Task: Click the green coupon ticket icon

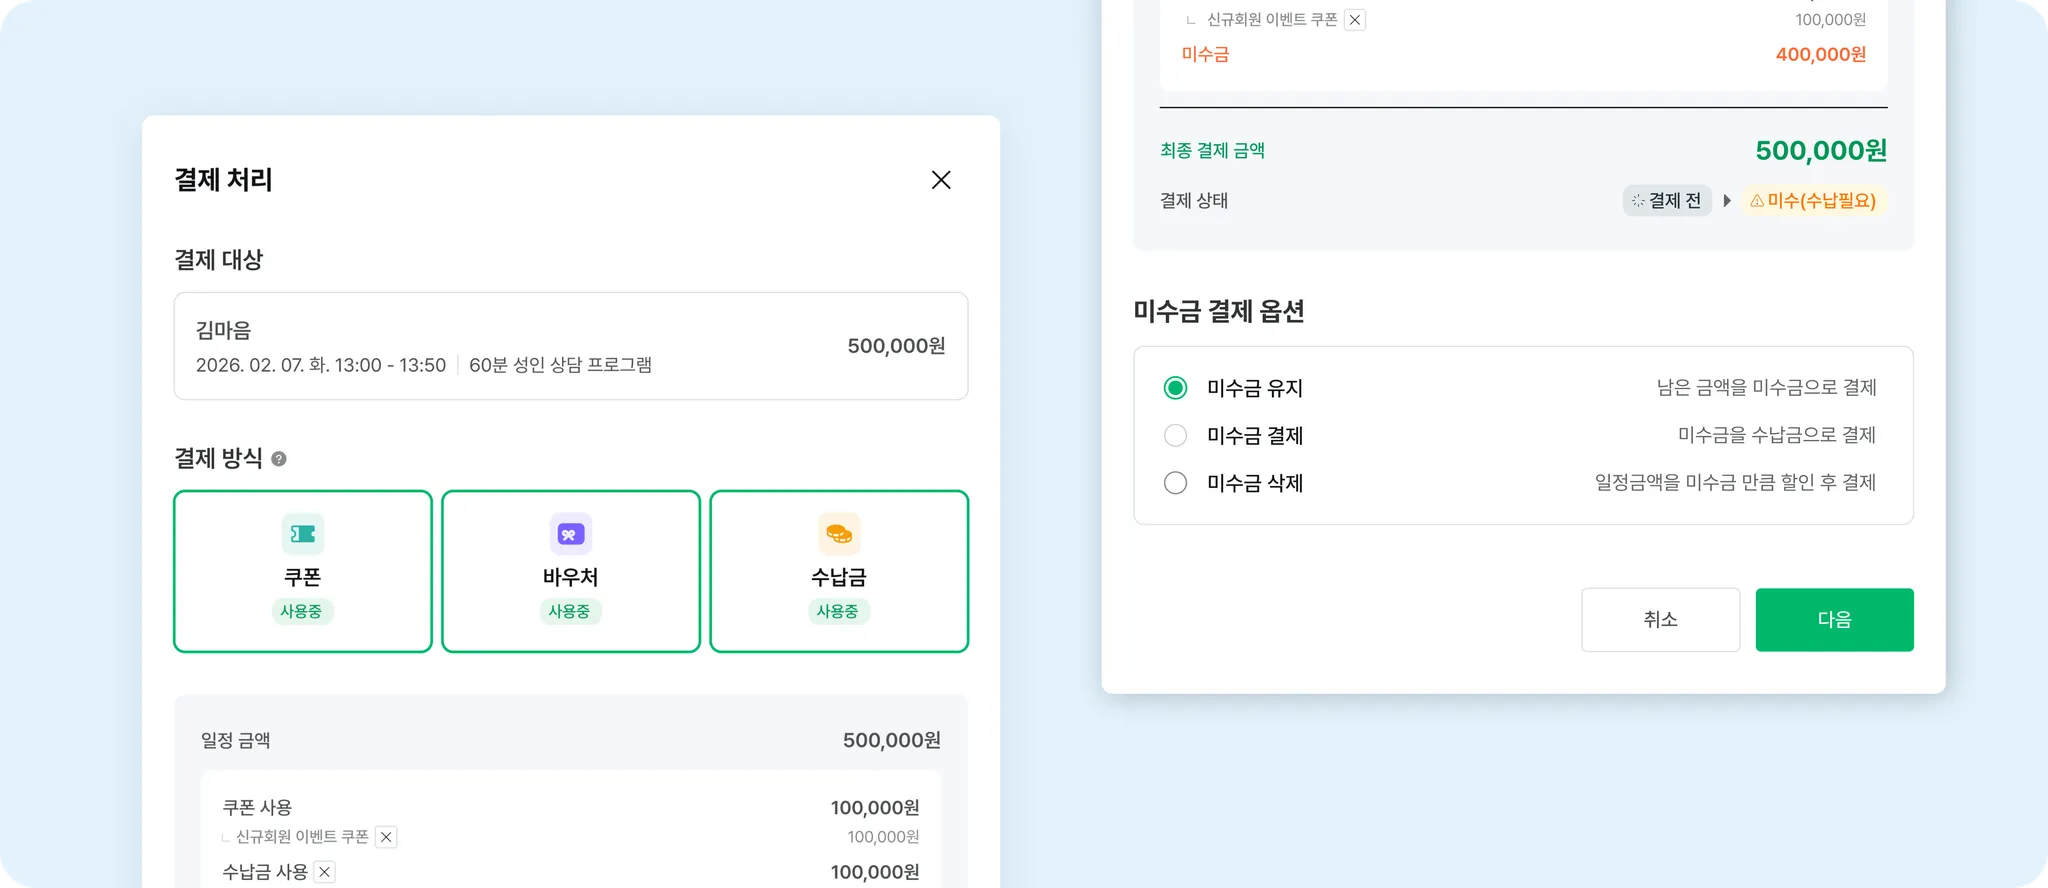Action: (302, 534)
